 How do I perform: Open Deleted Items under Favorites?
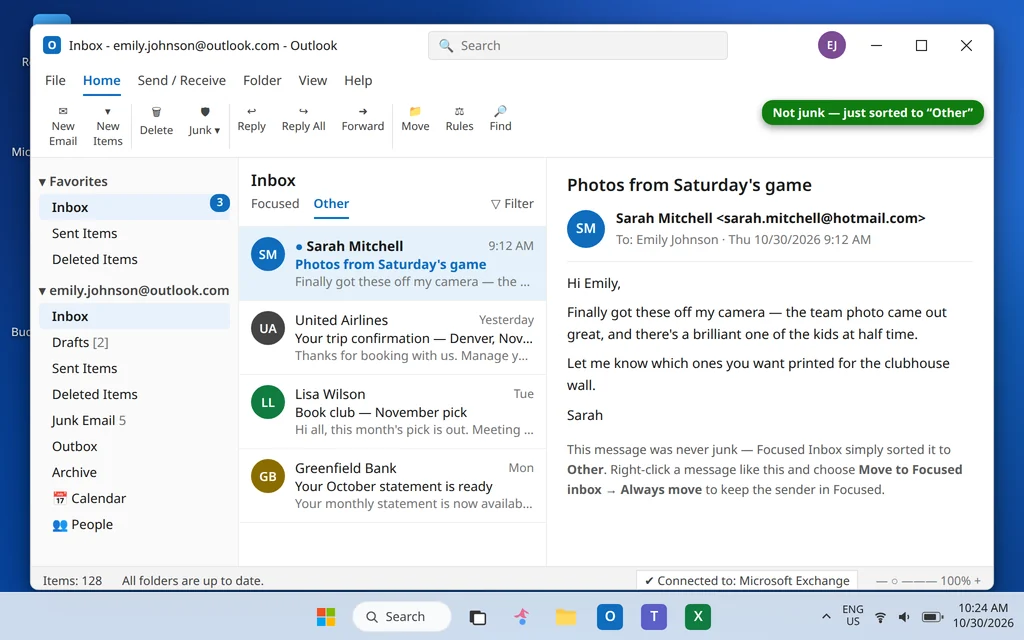pos(134,259)
